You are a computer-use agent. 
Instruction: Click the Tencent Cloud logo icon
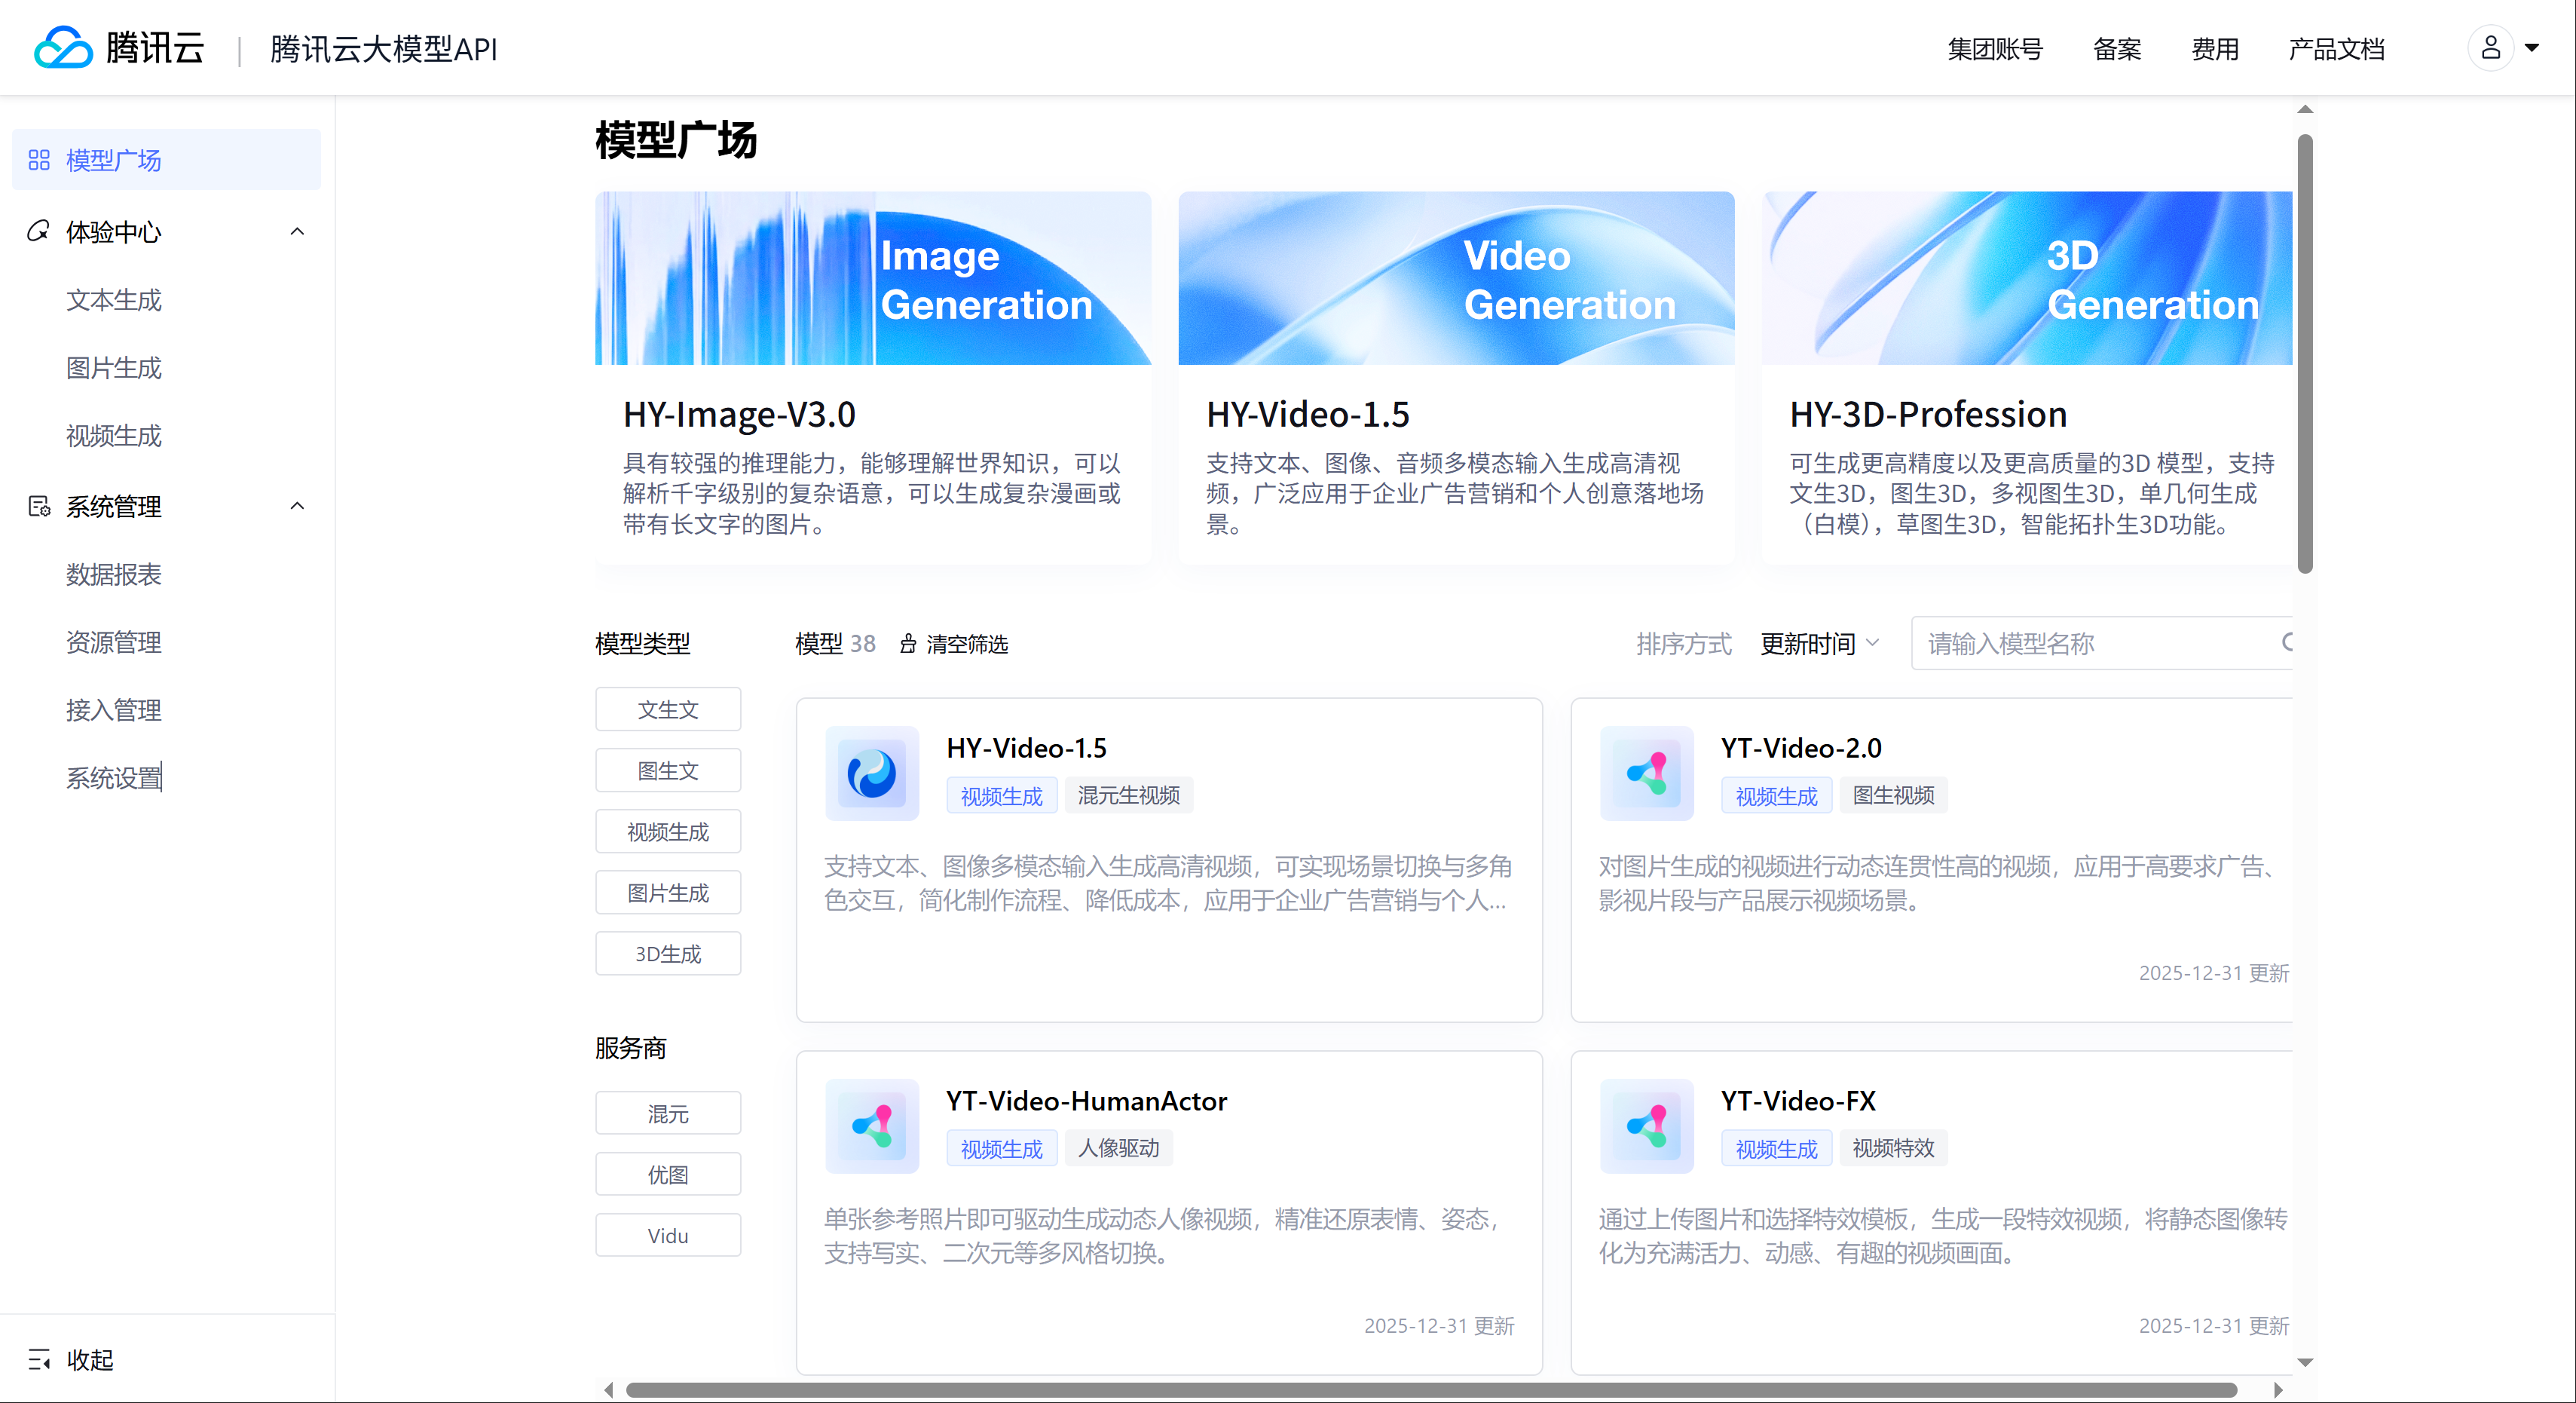point(62,47)
